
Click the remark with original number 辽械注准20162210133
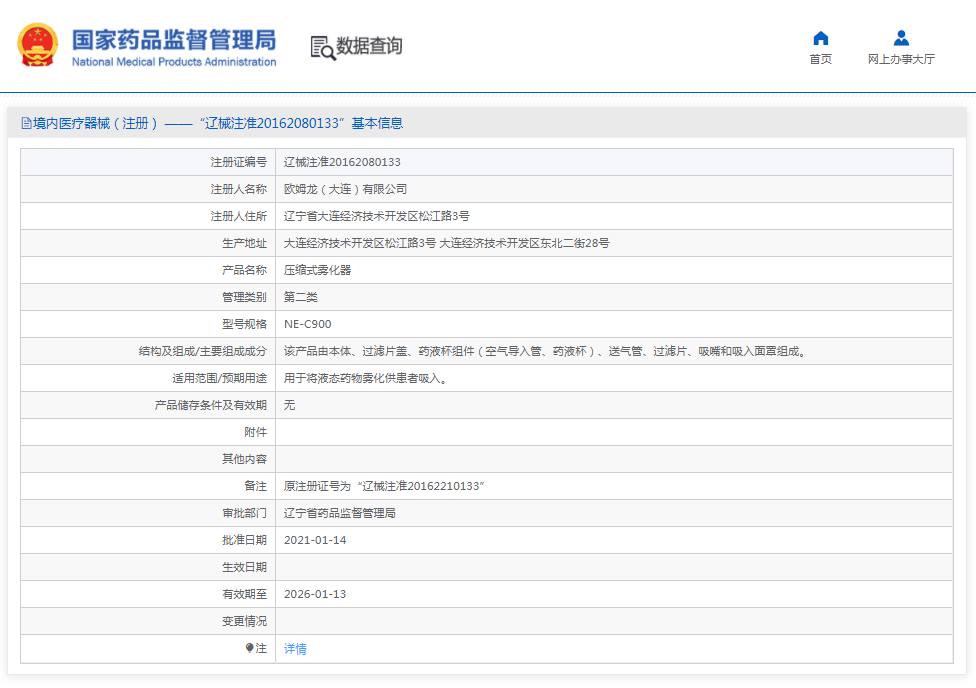click(384, 486)
